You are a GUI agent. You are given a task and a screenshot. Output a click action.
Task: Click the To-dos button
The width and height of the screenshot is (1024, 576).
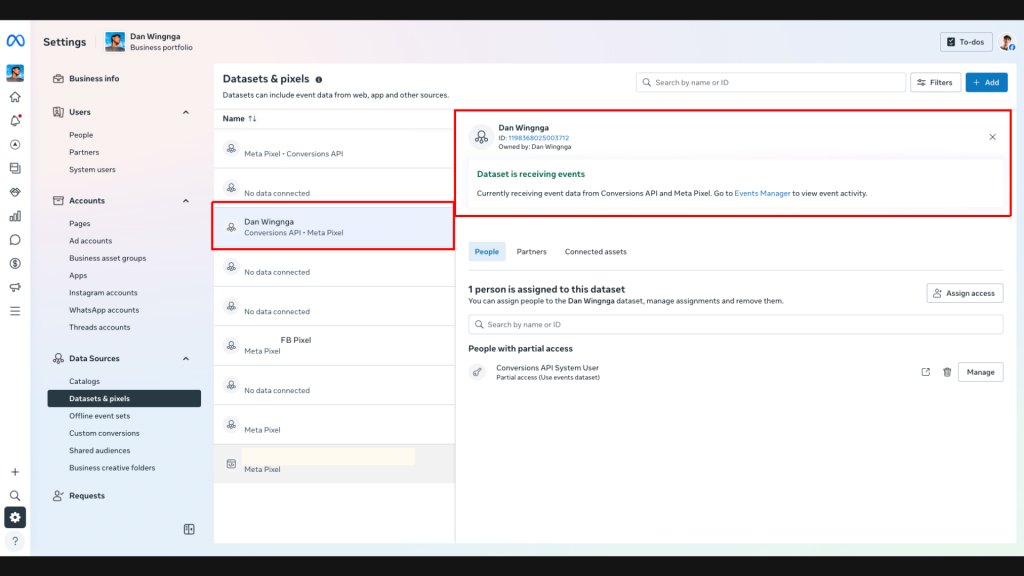966,42
